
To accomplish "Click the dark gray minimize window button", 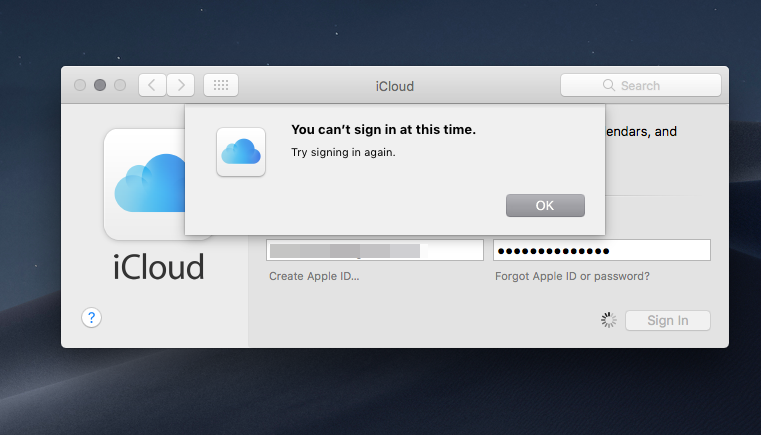I will 100,85.
